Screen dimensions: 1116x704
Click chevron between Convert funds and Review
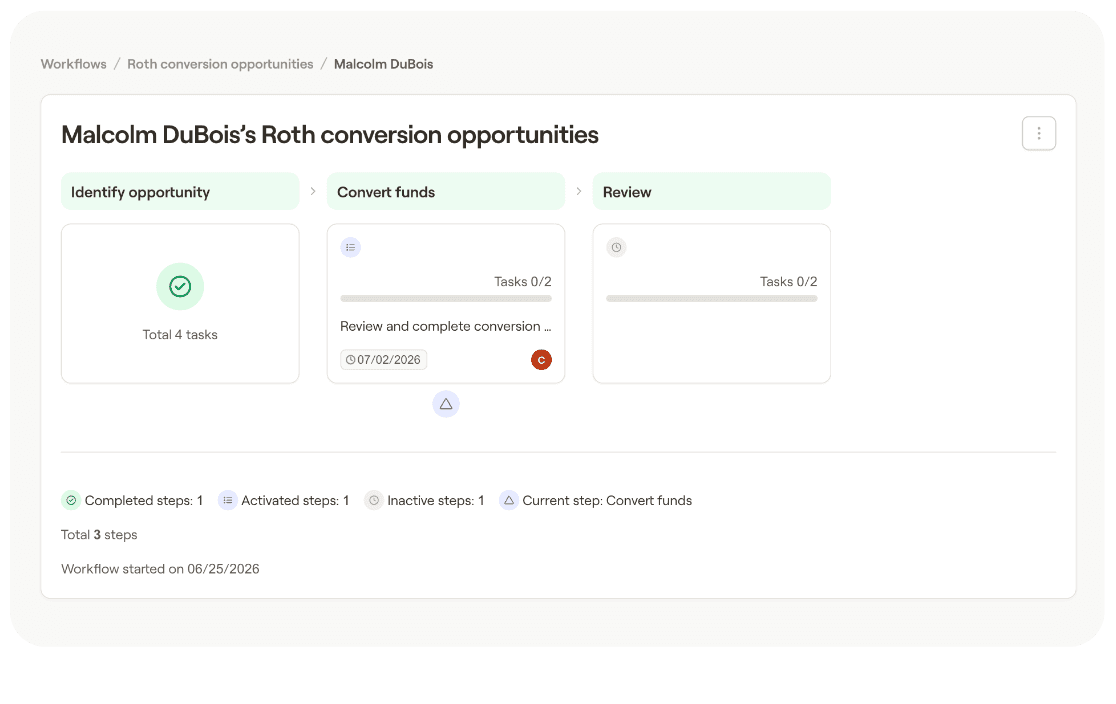coord(579,191)
